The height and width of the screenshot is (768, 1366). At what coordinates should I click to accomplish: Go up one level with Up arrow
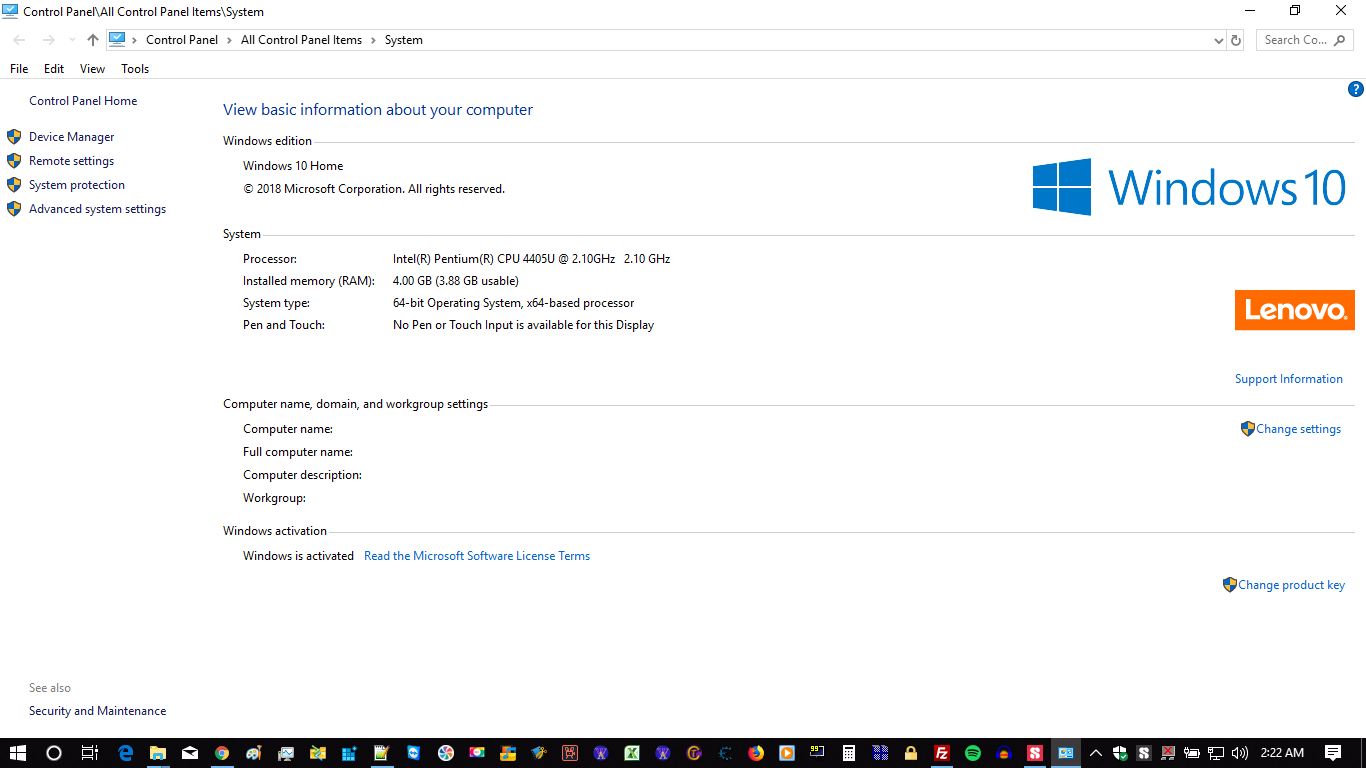pos(93,40)
